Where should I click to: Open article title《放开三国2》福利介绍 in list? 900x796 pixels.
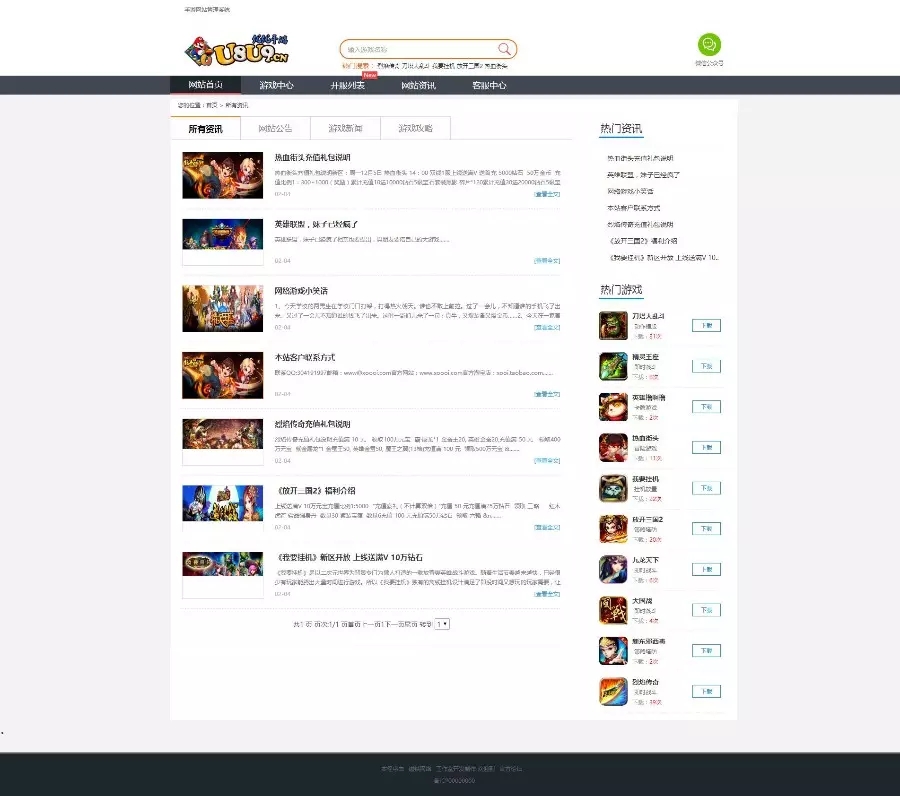point(316,490)
